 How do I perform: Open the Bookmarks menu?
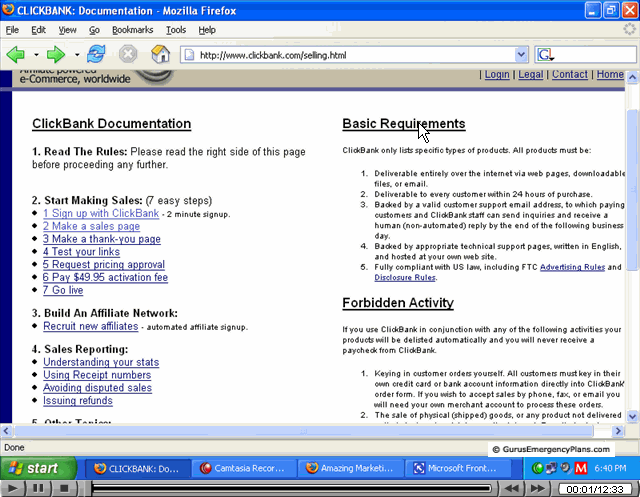(133, 30)
